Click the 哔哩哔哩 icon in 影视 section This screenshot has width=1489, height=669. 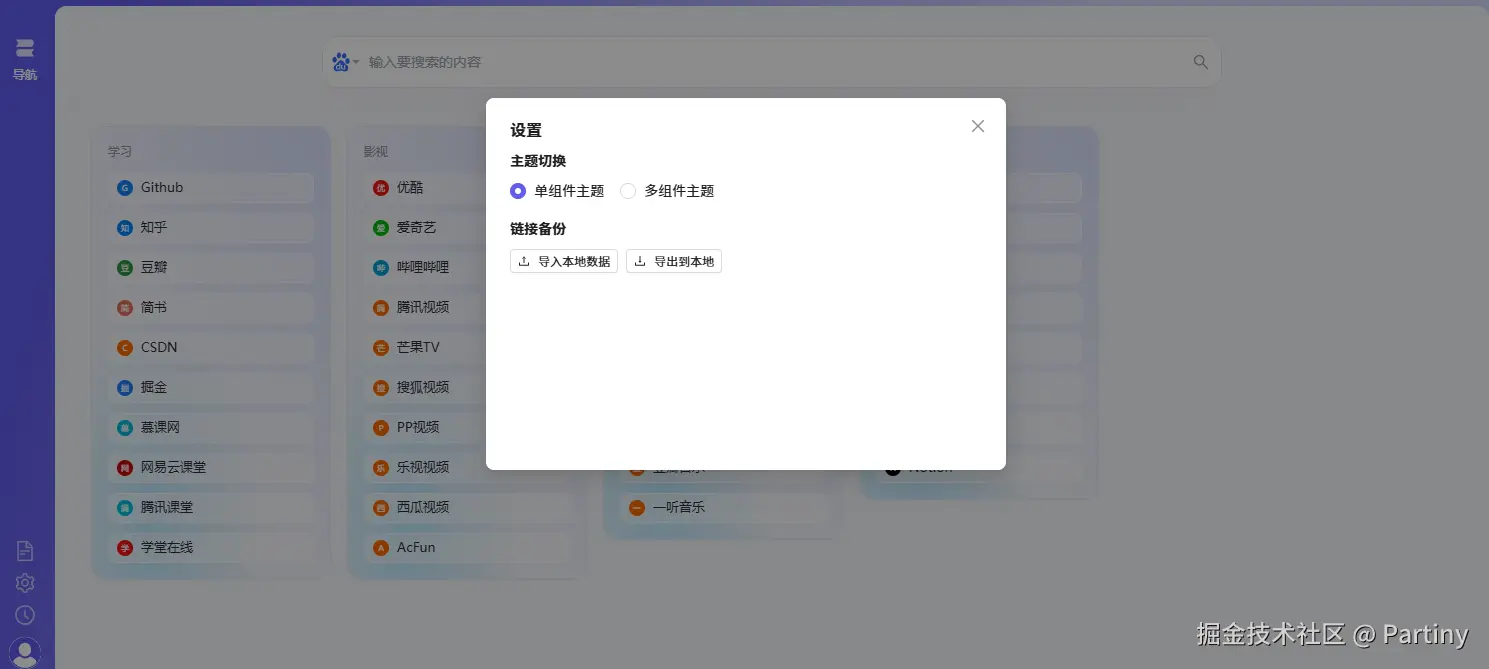point(381,267)
